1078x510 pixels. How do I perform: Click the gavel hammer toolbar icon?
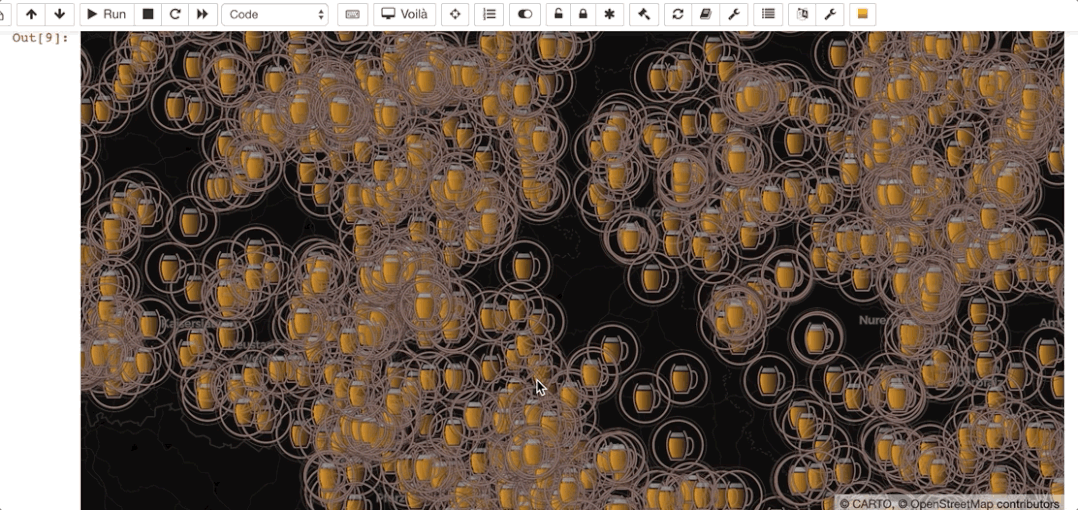tap(644, 14)
